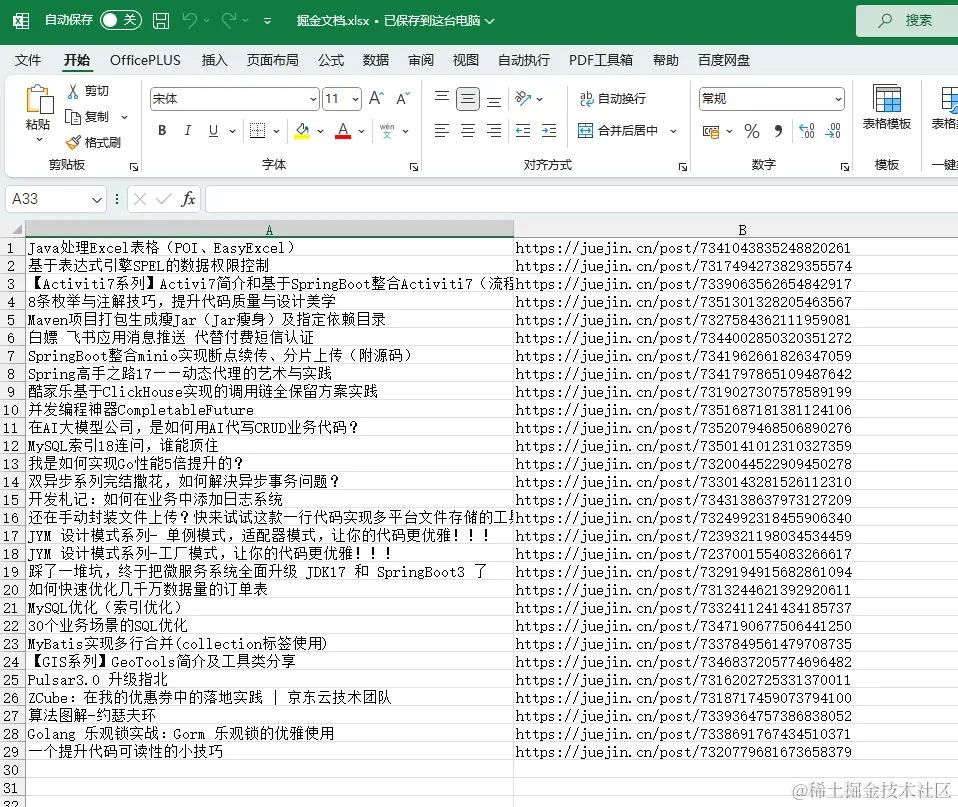Click the 格式刷 format painter button
This screenshot has width=958, height=807.
tap(93, 142)
